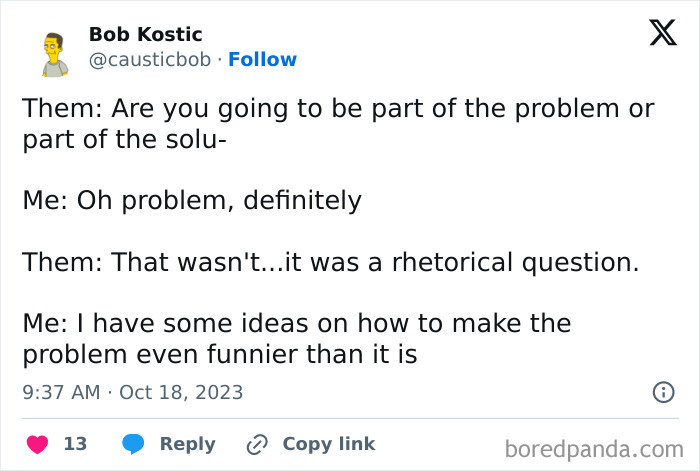Open the 9:37 AM time stamp
Image resolution: width=700 pixels, height=471 pixels.
pyautogui.click(x=60, y=392)
